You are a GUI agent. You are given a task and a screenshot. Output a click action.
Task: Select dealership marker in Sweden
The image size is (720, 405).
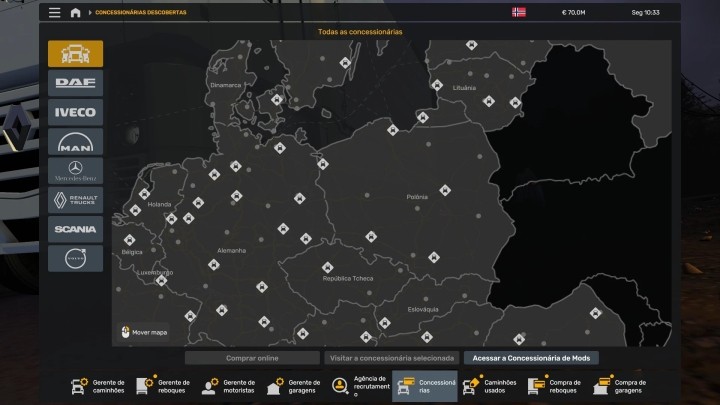point(345,62)
